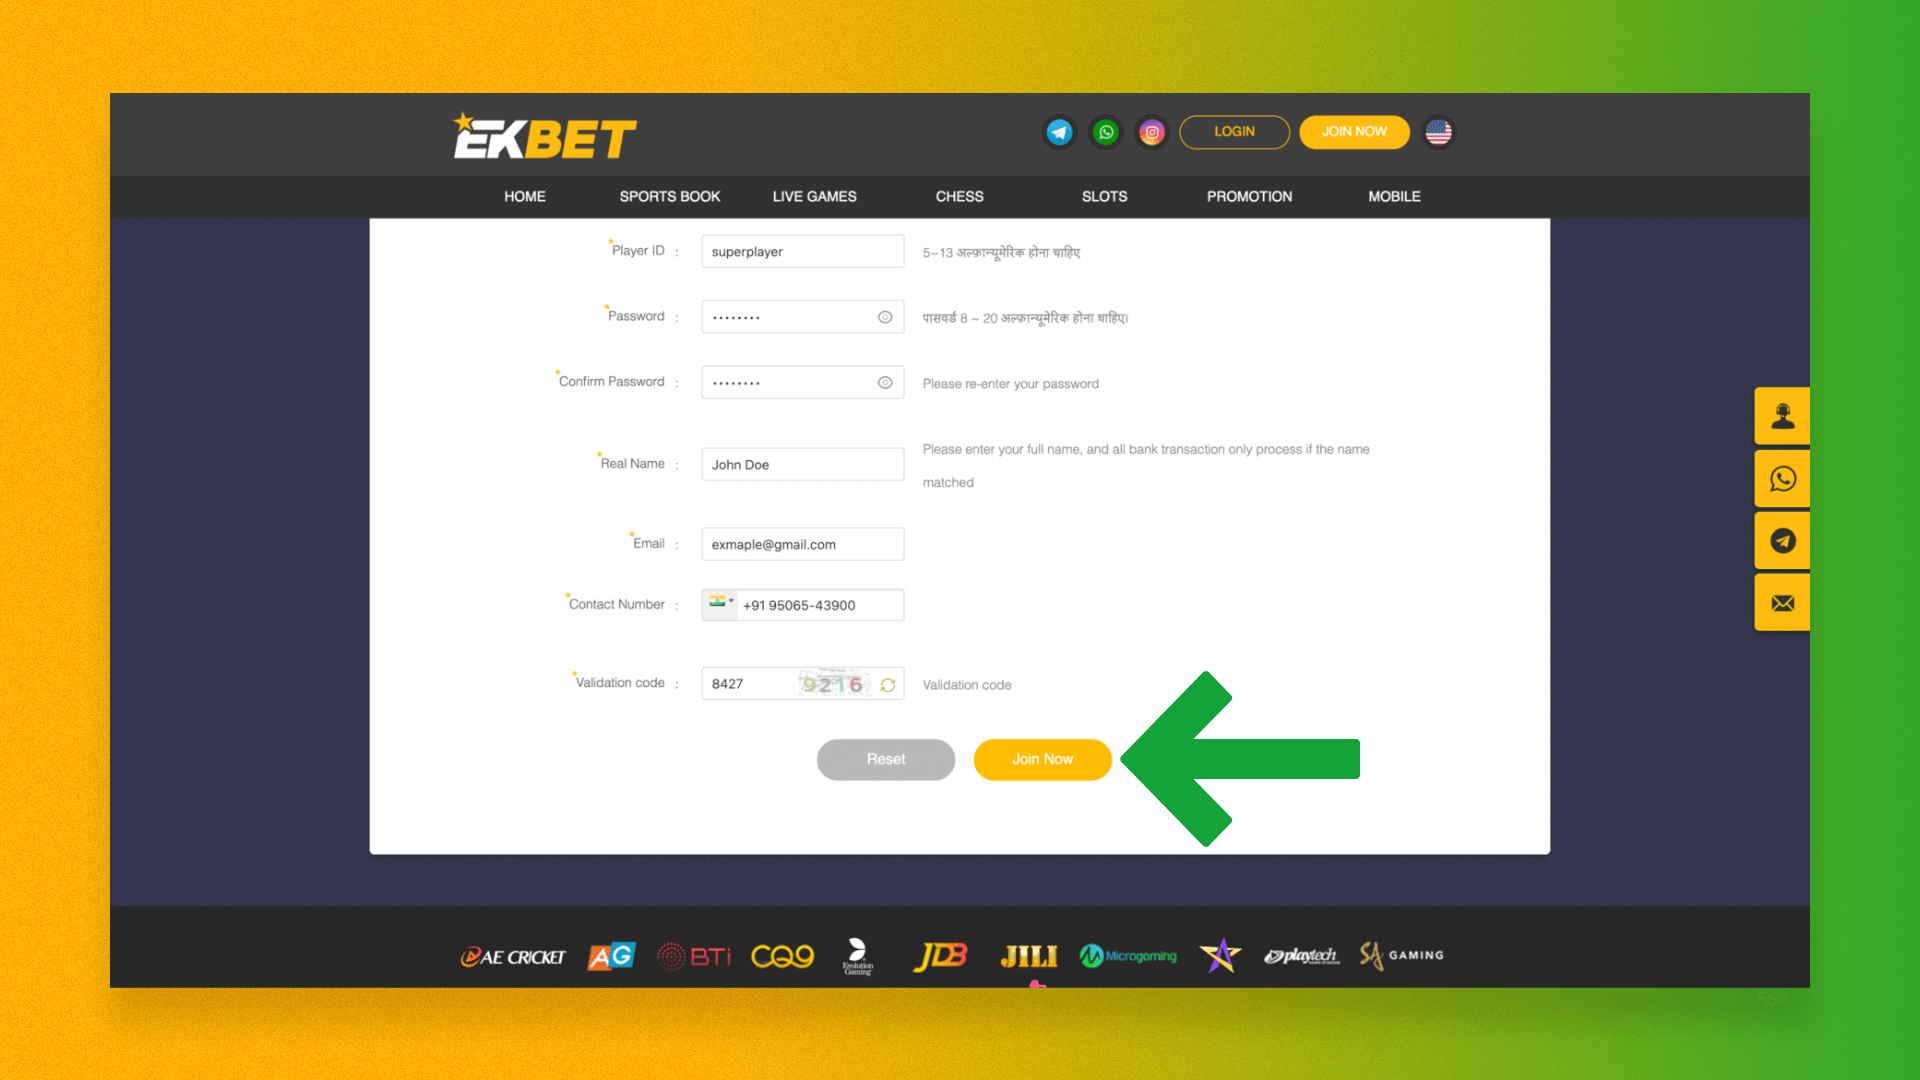Navigate to PROMOTION menu section
This screenshot has height=1080, width=1920.
[x=1249, y=196]
